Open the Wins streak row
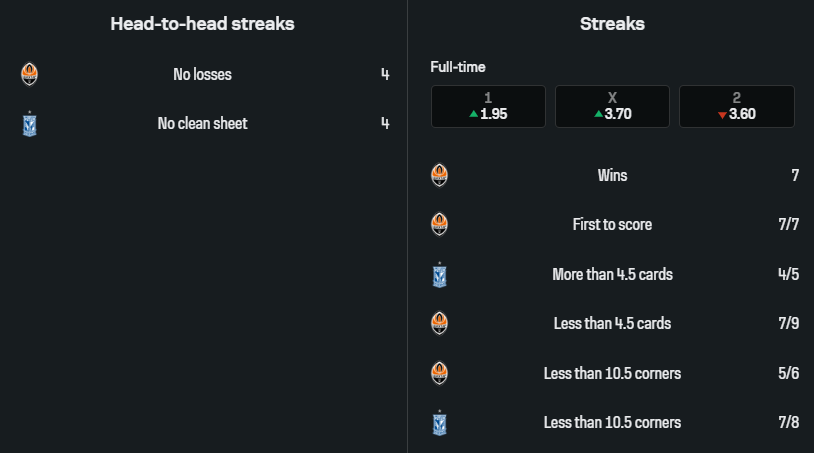The width and height of the screenshot is (814, 453). [612, 176]
